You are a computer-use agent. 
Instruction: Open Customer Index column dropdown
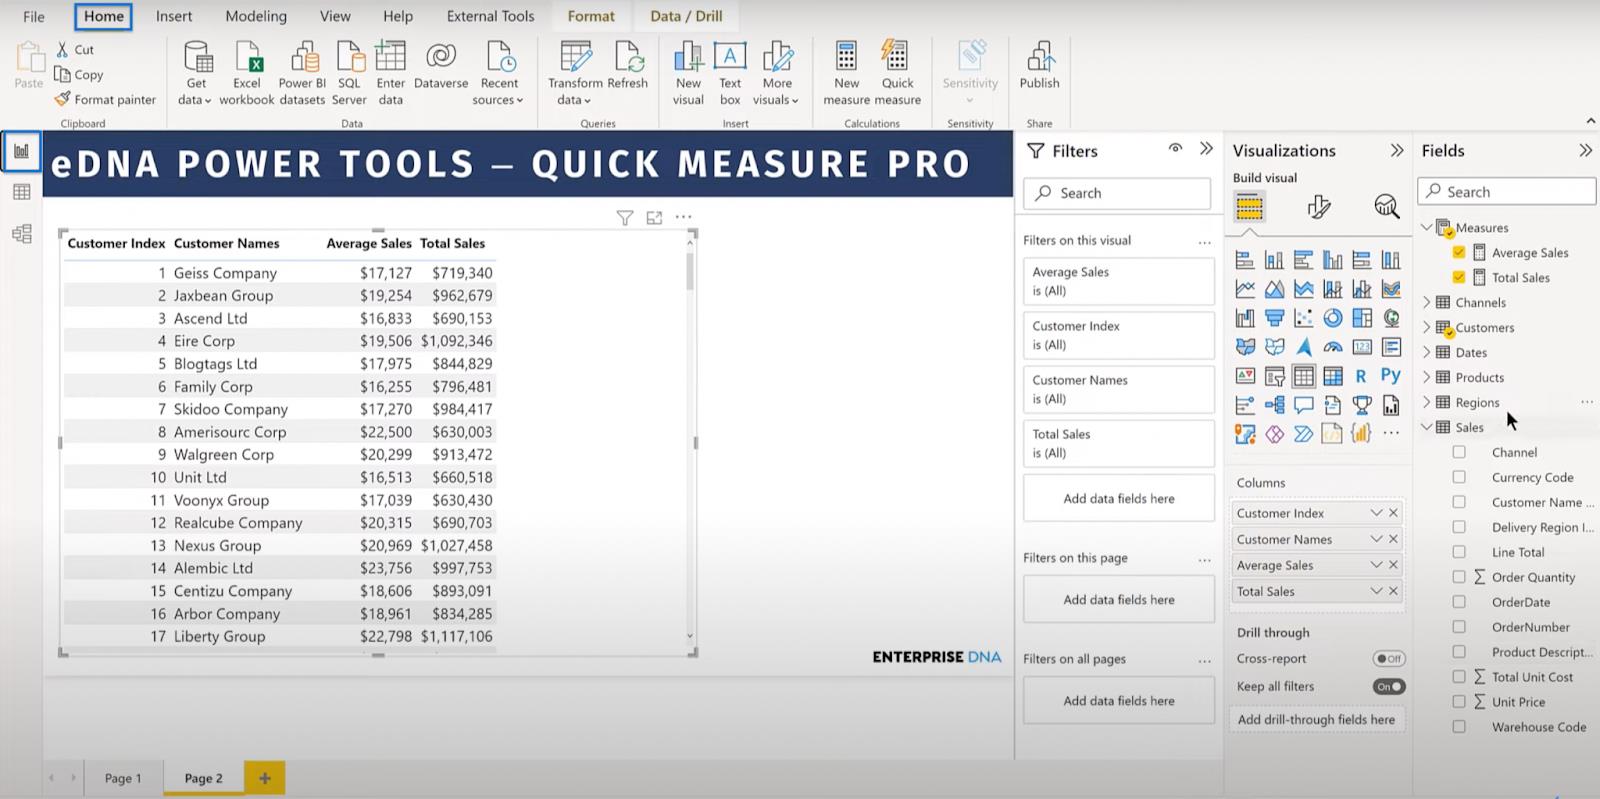pos(1376,513)
